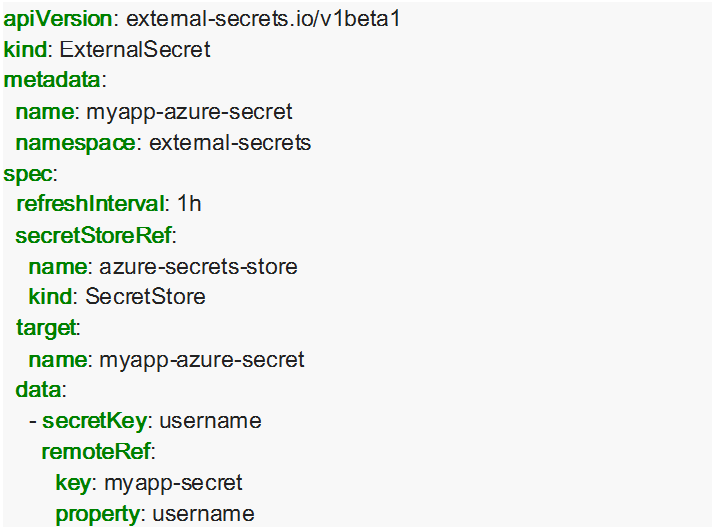Click the data key
The width and height of the screenshot is (712, 529).
(39, 390)
